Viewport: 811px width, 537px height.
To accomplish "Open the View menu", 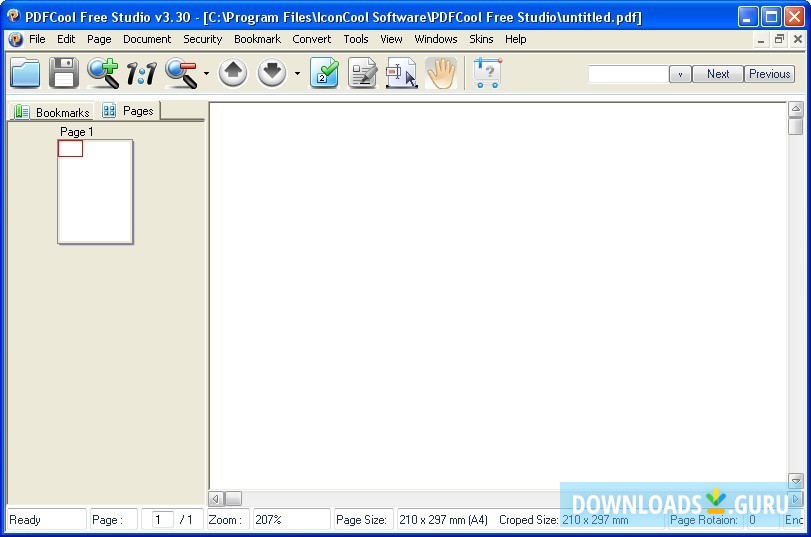I will click(x=391, y=39).
